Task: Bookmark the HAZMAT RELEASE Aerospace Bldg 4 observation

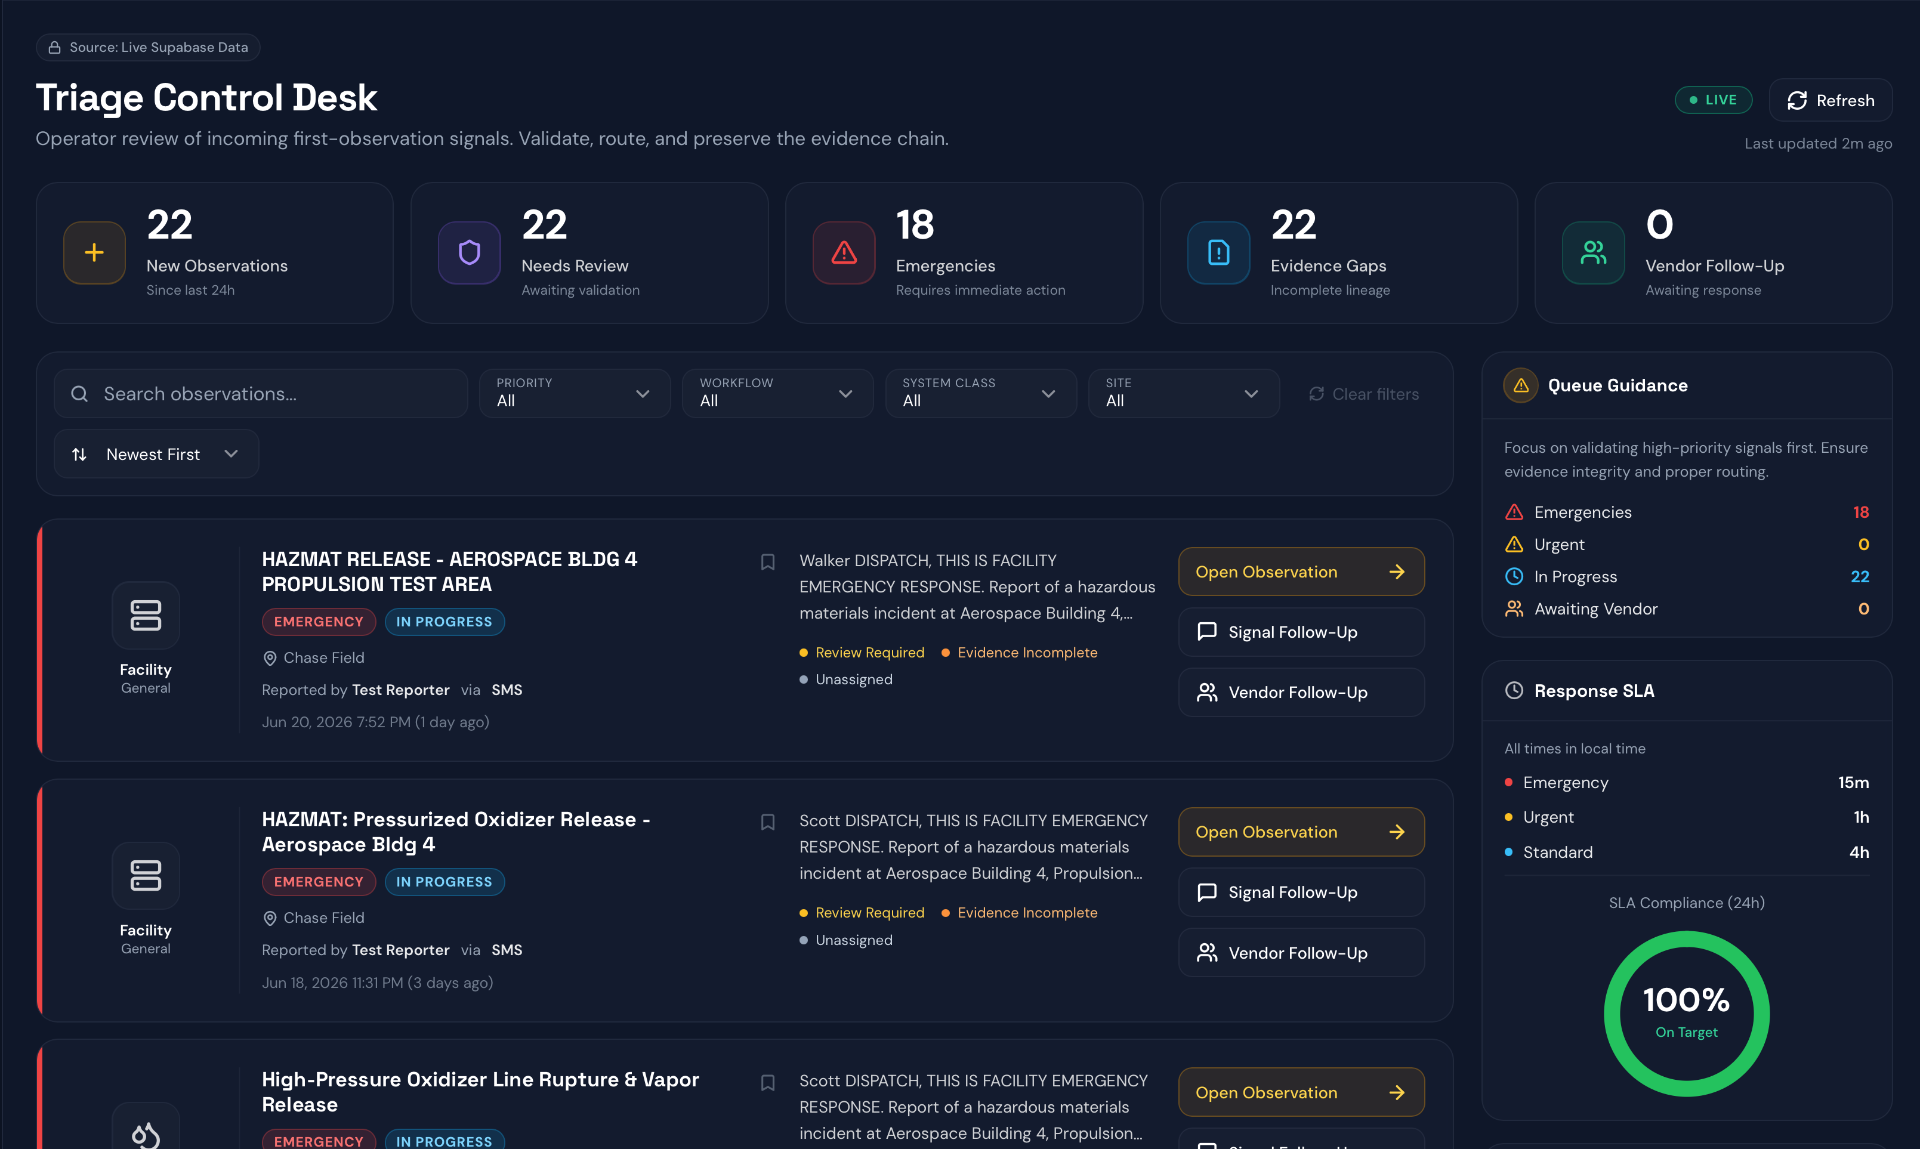Action: 768,562
